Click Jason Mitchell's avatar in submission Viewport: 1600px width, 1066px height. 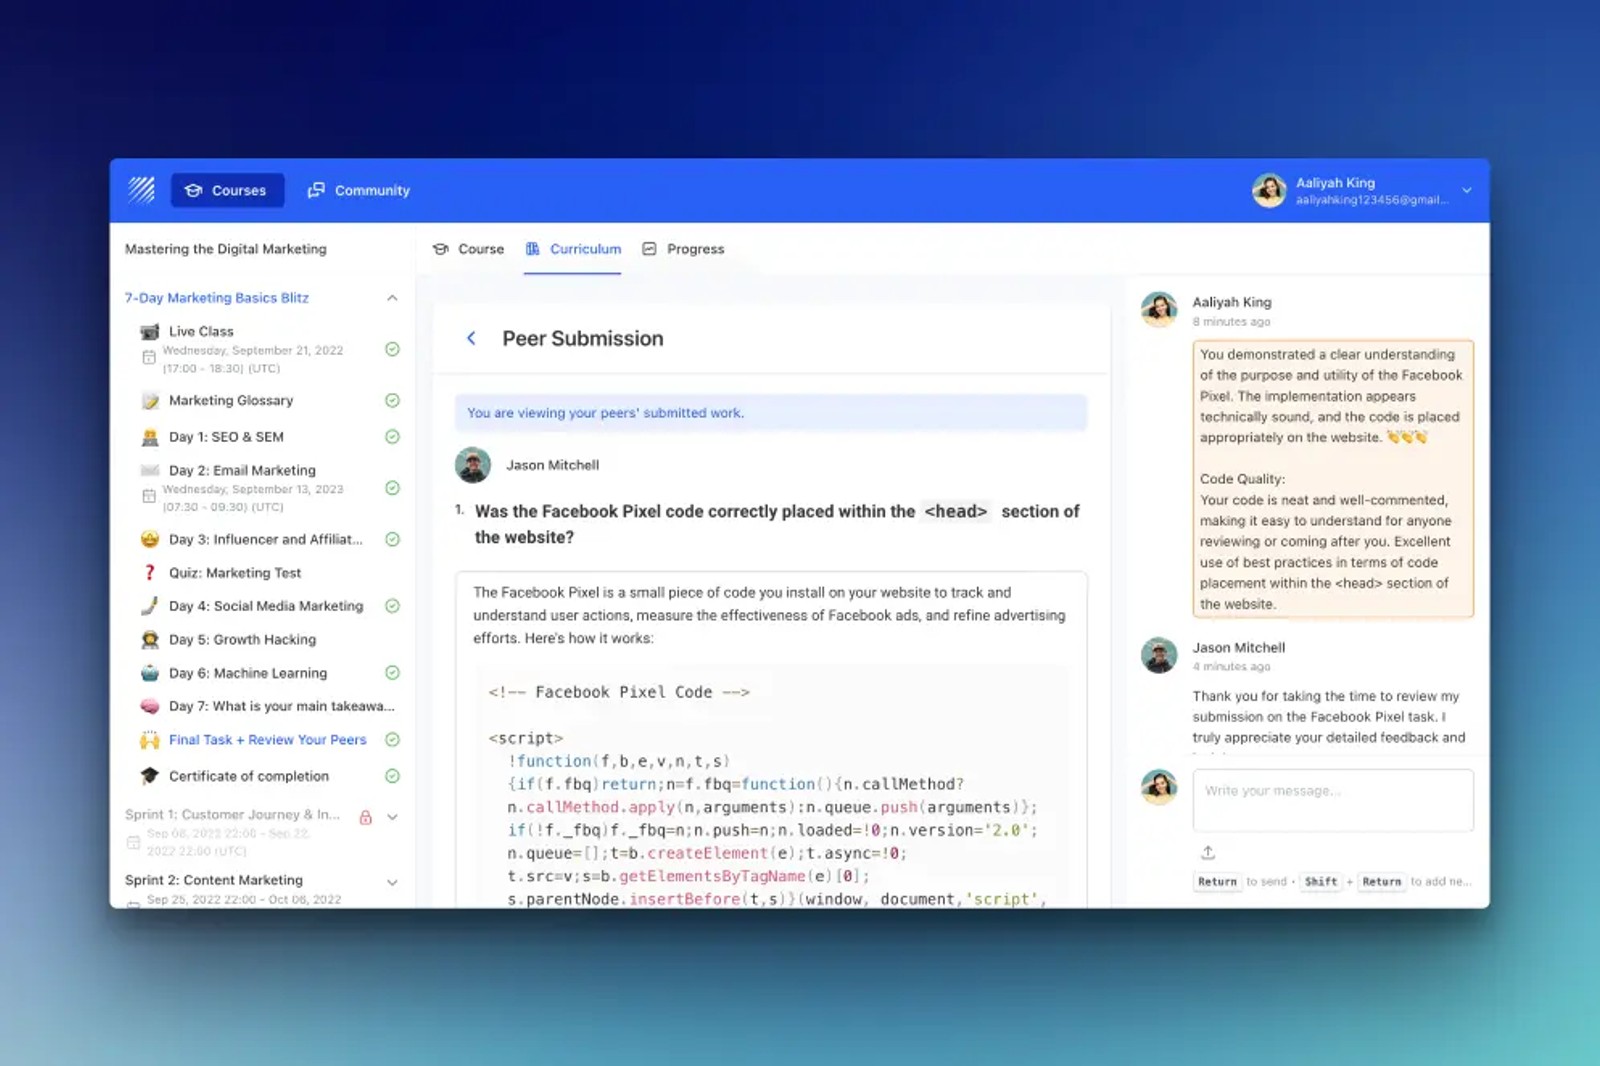[473, 465]
